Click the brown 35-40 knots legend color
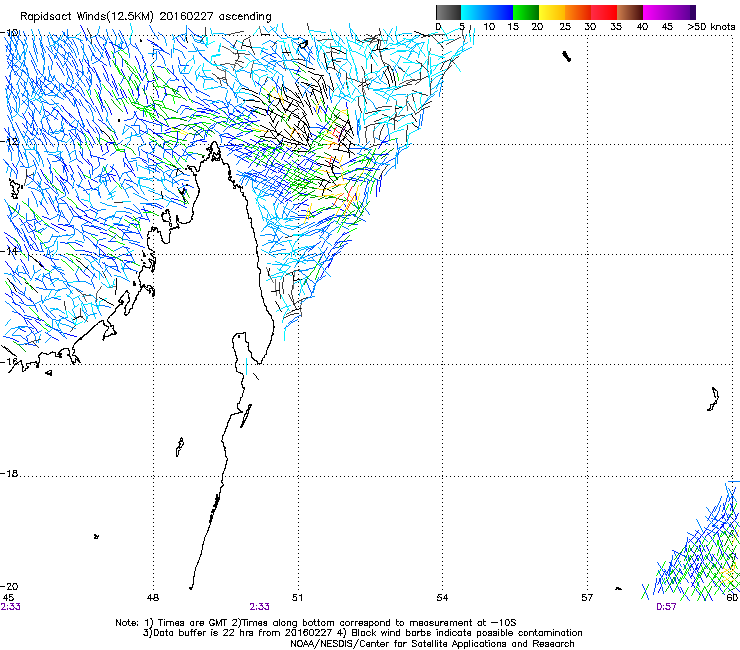740x650 pixels. tap(630, 12)
